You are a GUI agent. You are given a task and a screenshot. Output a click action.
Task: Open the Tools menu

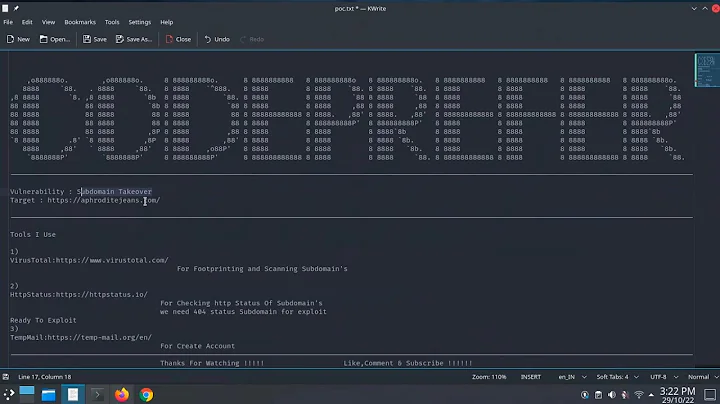(112, 22)
